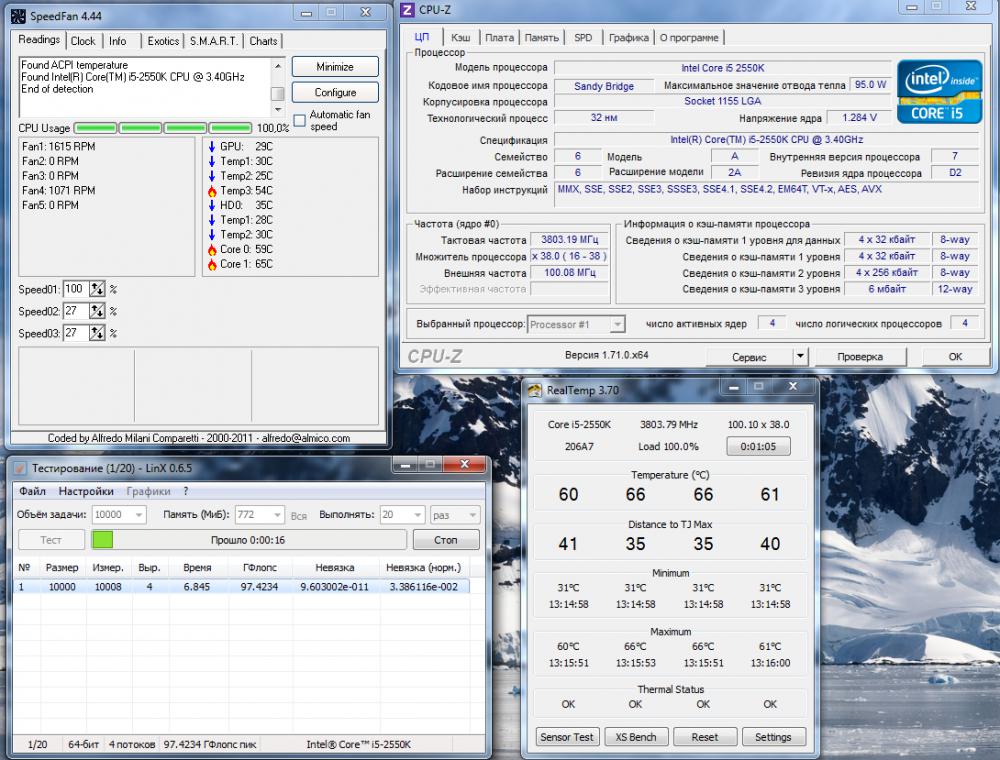Click the Fan1: 1615 RPM reading
The image size is (1000, 760).
59,147
